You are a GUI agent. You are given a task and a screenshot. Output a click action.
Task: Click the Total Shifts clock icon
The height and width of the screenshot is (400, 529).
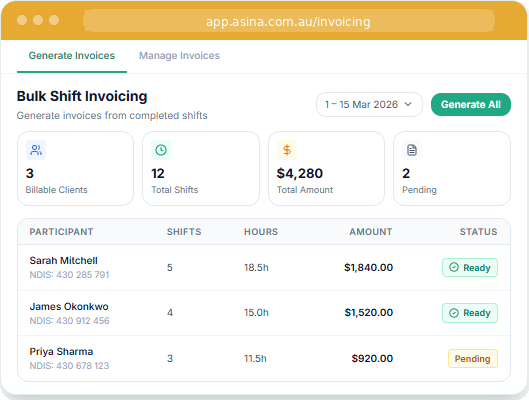(x=161, y=150)
